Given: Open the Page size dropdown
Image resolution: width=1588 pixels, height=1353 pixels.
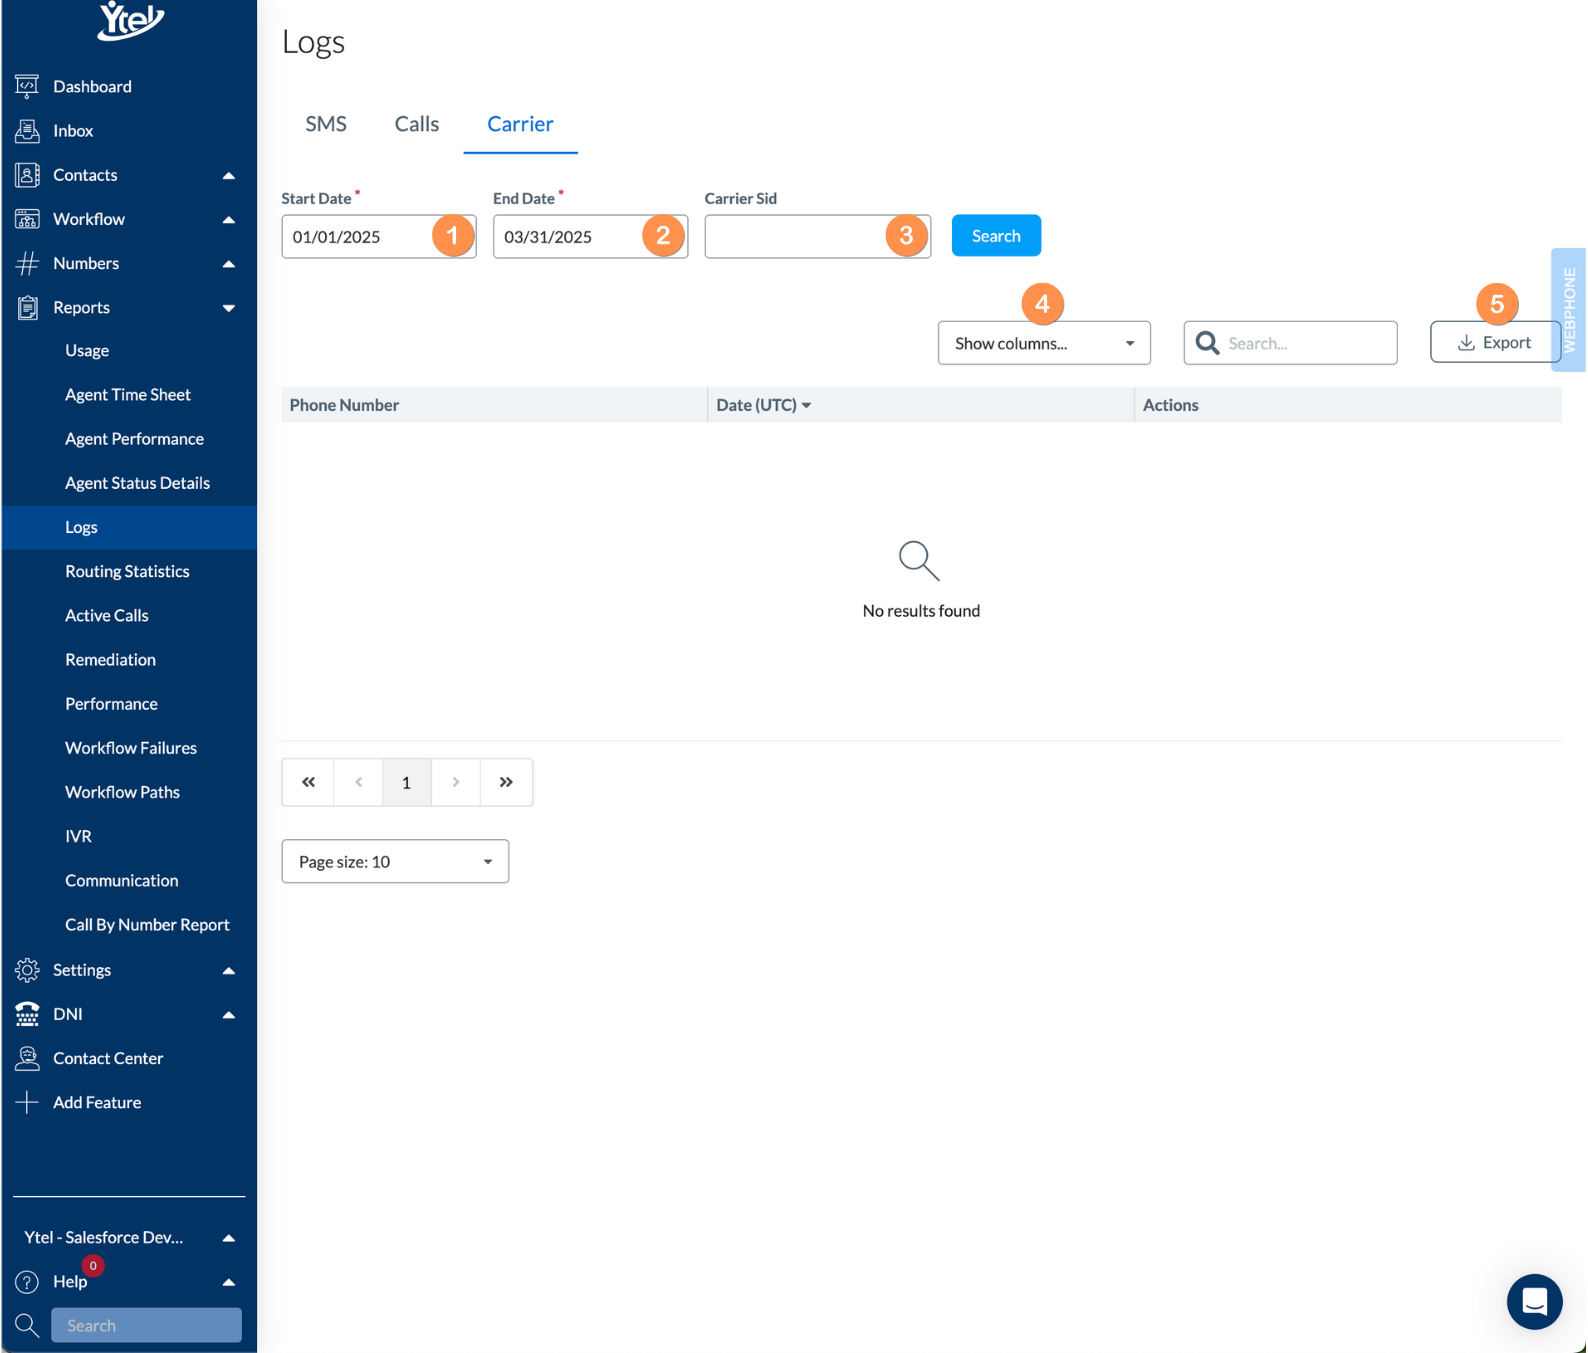Looking at the screenshot, I should [x=395, y=862].
